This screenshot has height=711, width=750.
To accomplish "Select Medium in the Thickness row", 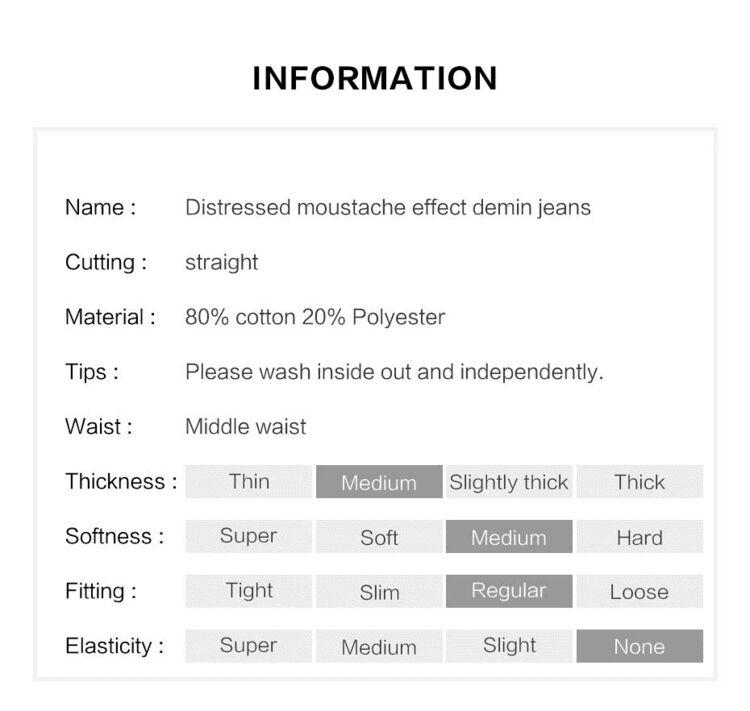I will pyautogui.click(x=379, y=481).
